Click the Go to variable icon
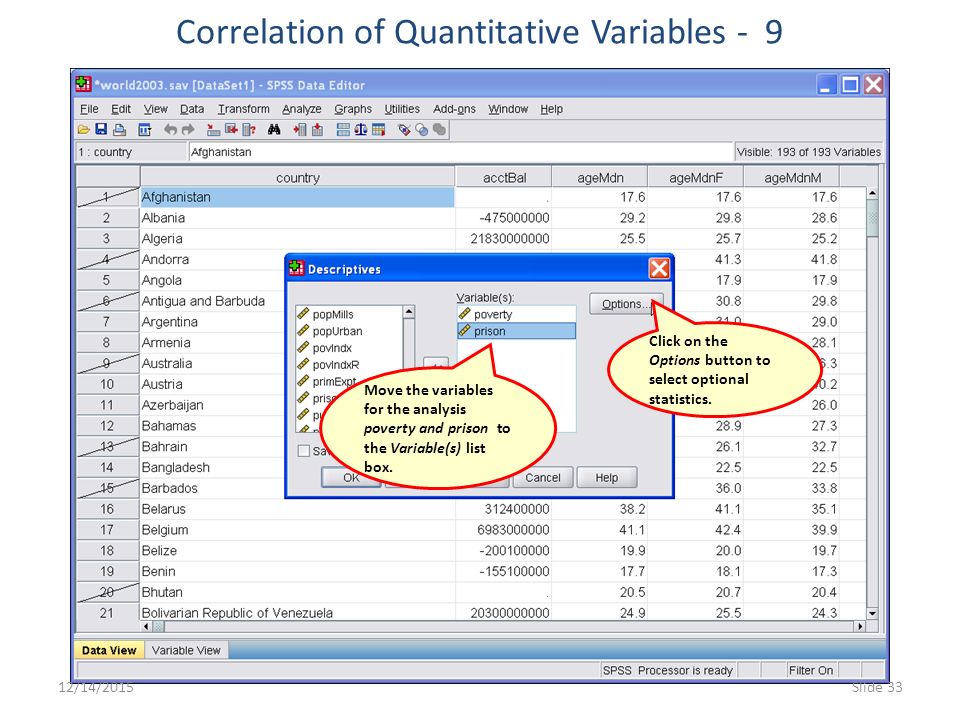Viewport: 960px width, 720px height. tap(231, 129)
